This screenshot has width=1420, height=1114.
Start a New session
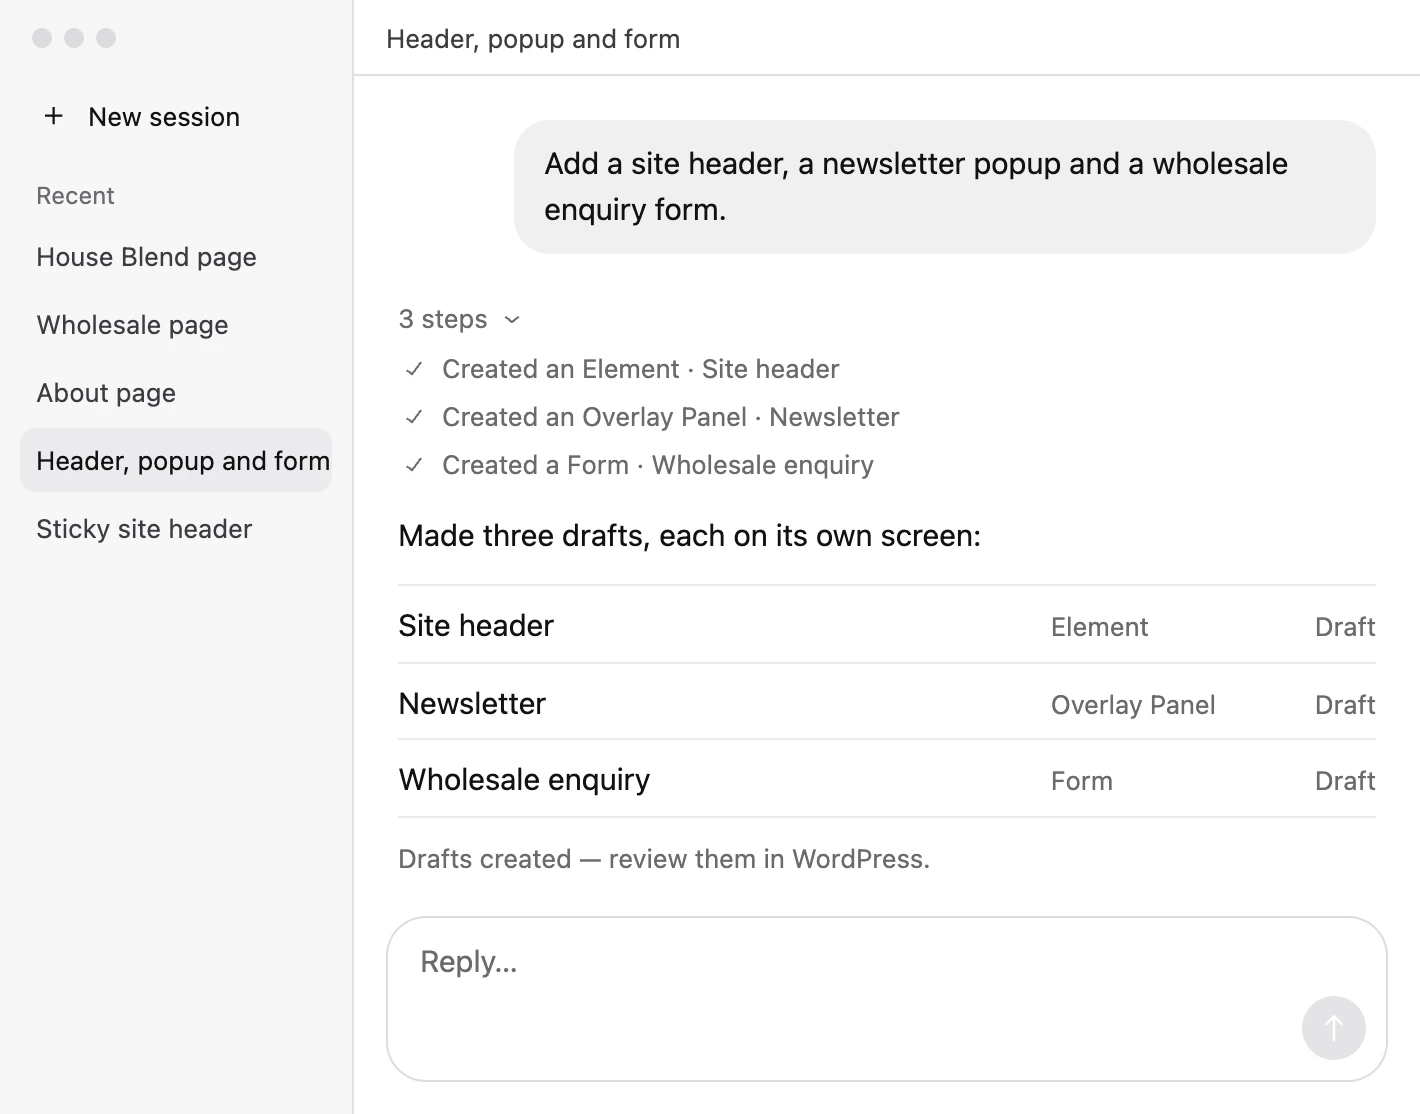click(142, 117)
